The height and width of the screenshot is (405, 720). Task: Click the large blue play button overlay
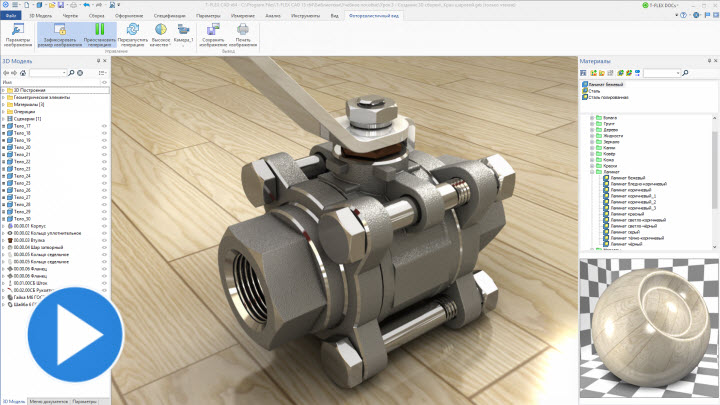coord(75,334)
